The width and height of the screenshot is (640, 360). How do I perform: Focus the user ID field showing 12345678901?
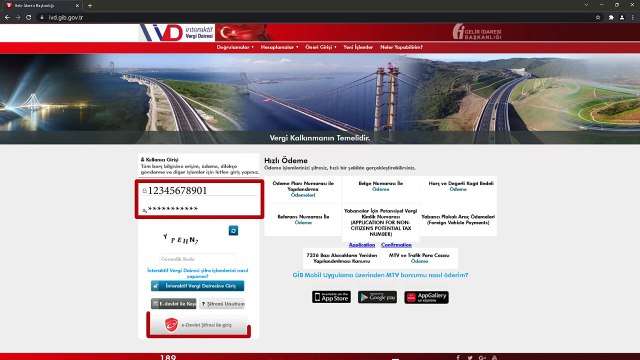(x=199, y=190)
